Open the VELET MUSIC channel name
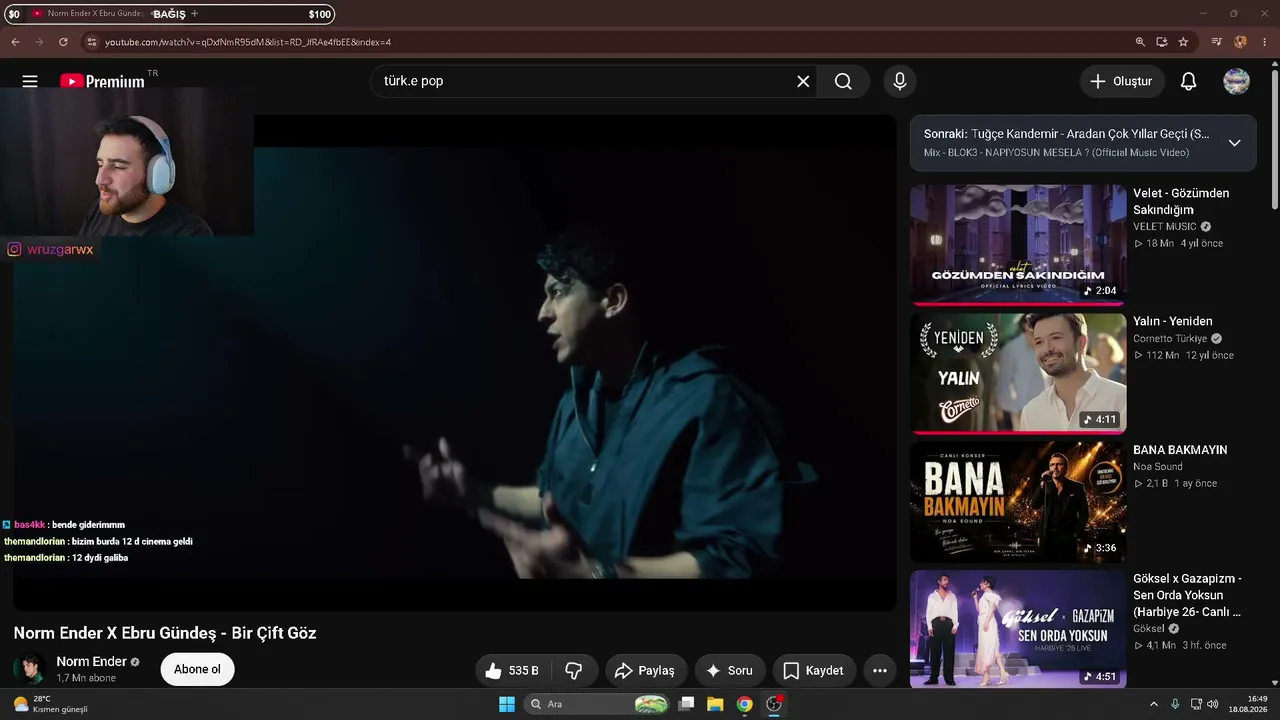Image resolution: width=1280 pixels, height=720 pixels. [1164, 227]
